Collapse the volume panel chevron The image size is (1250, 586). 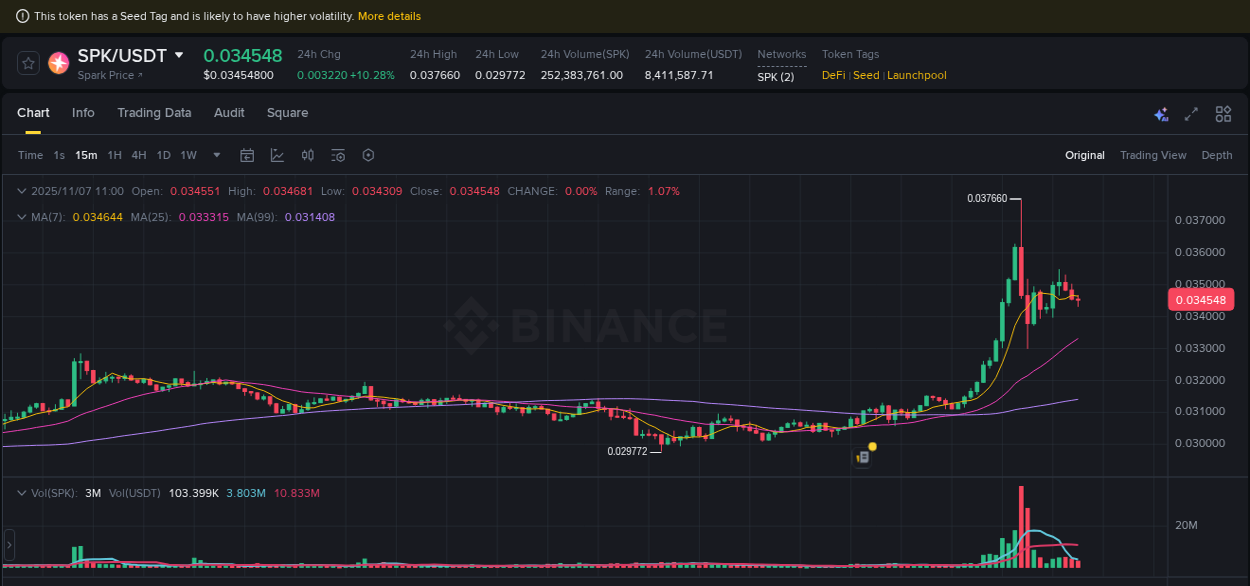click(x=20, y=492)
